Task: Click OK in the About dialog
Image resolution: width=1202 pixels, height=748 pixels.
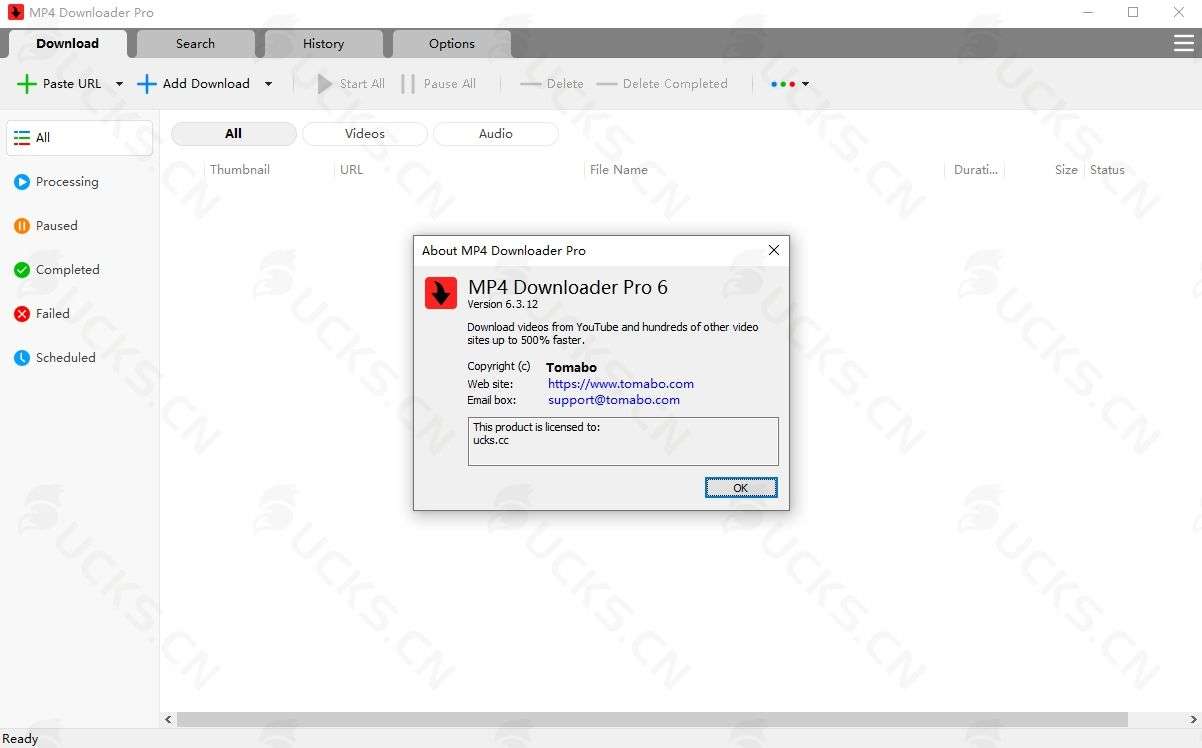Action: click(741, 488)
